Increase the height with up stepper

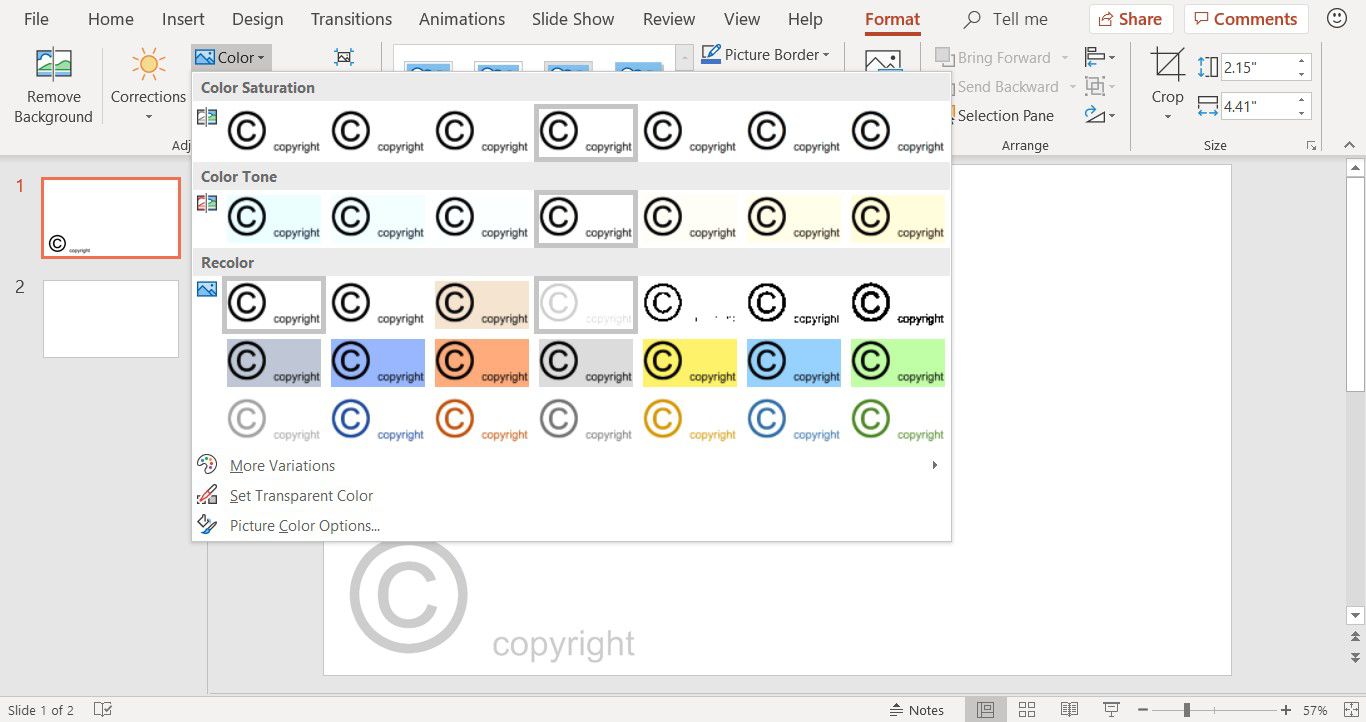tap(1302, 61)
